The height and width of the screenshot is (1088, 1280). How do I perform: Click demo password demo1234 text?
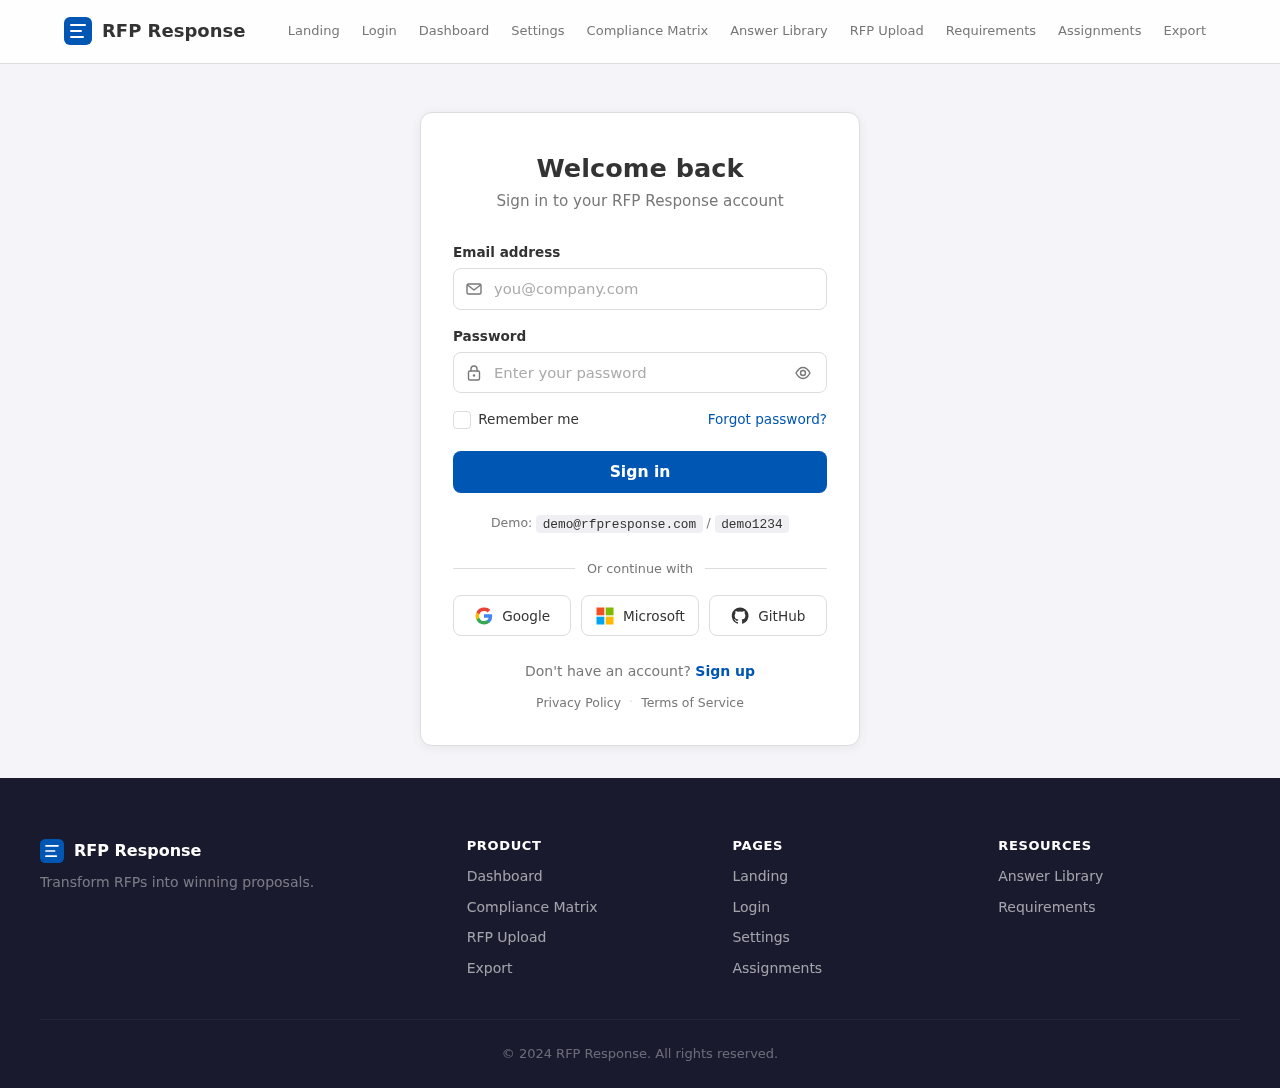752,524
